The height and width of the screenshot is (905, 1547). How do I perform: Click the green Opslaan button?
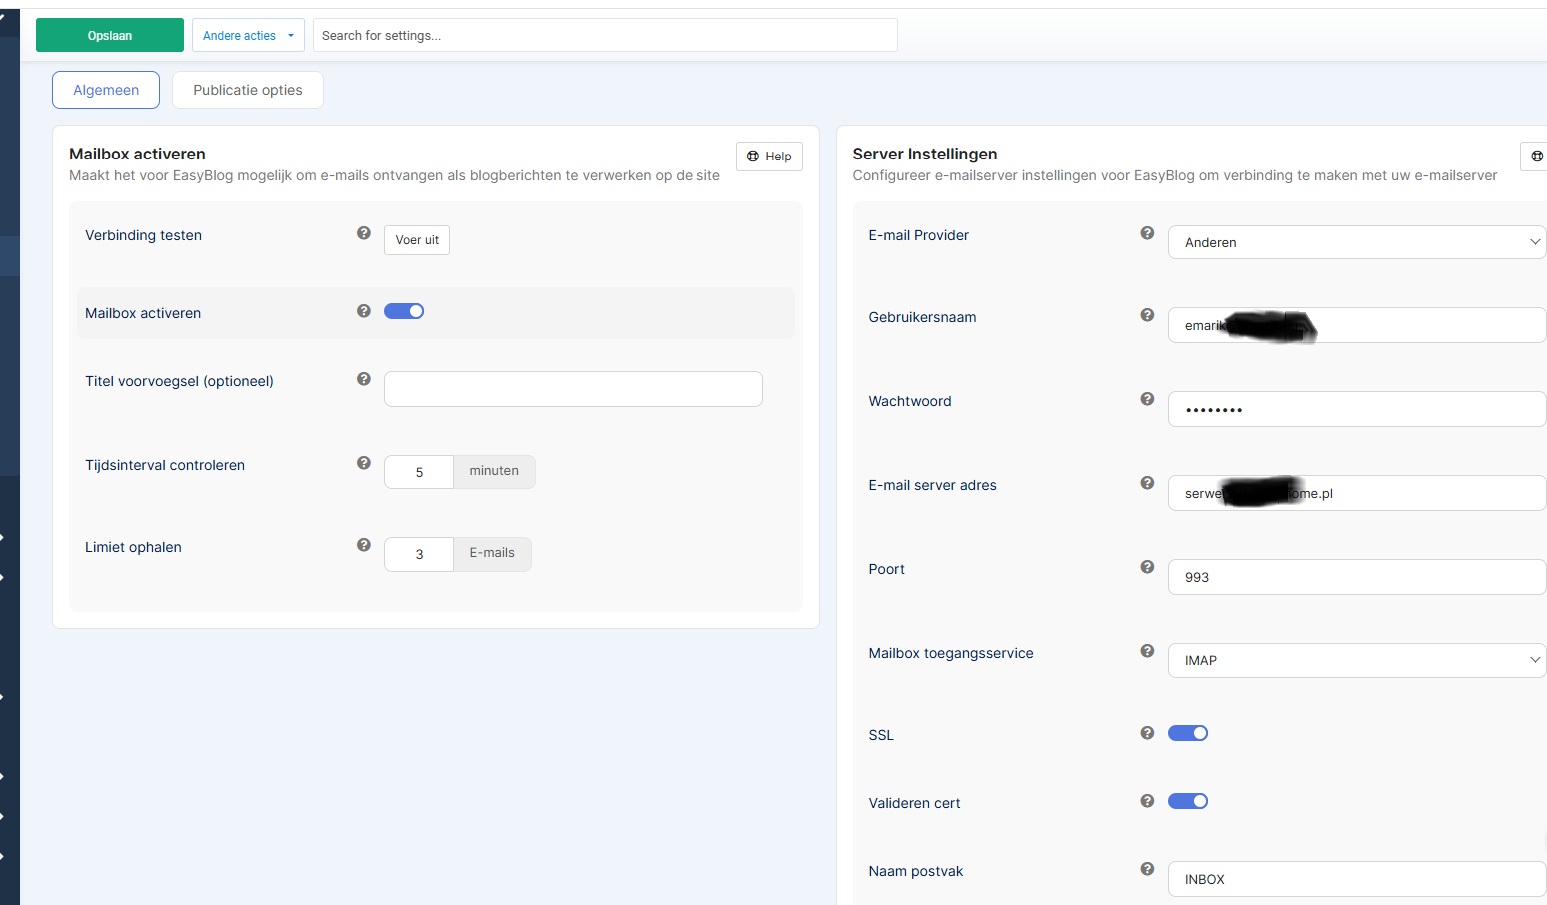coord(110,35)
